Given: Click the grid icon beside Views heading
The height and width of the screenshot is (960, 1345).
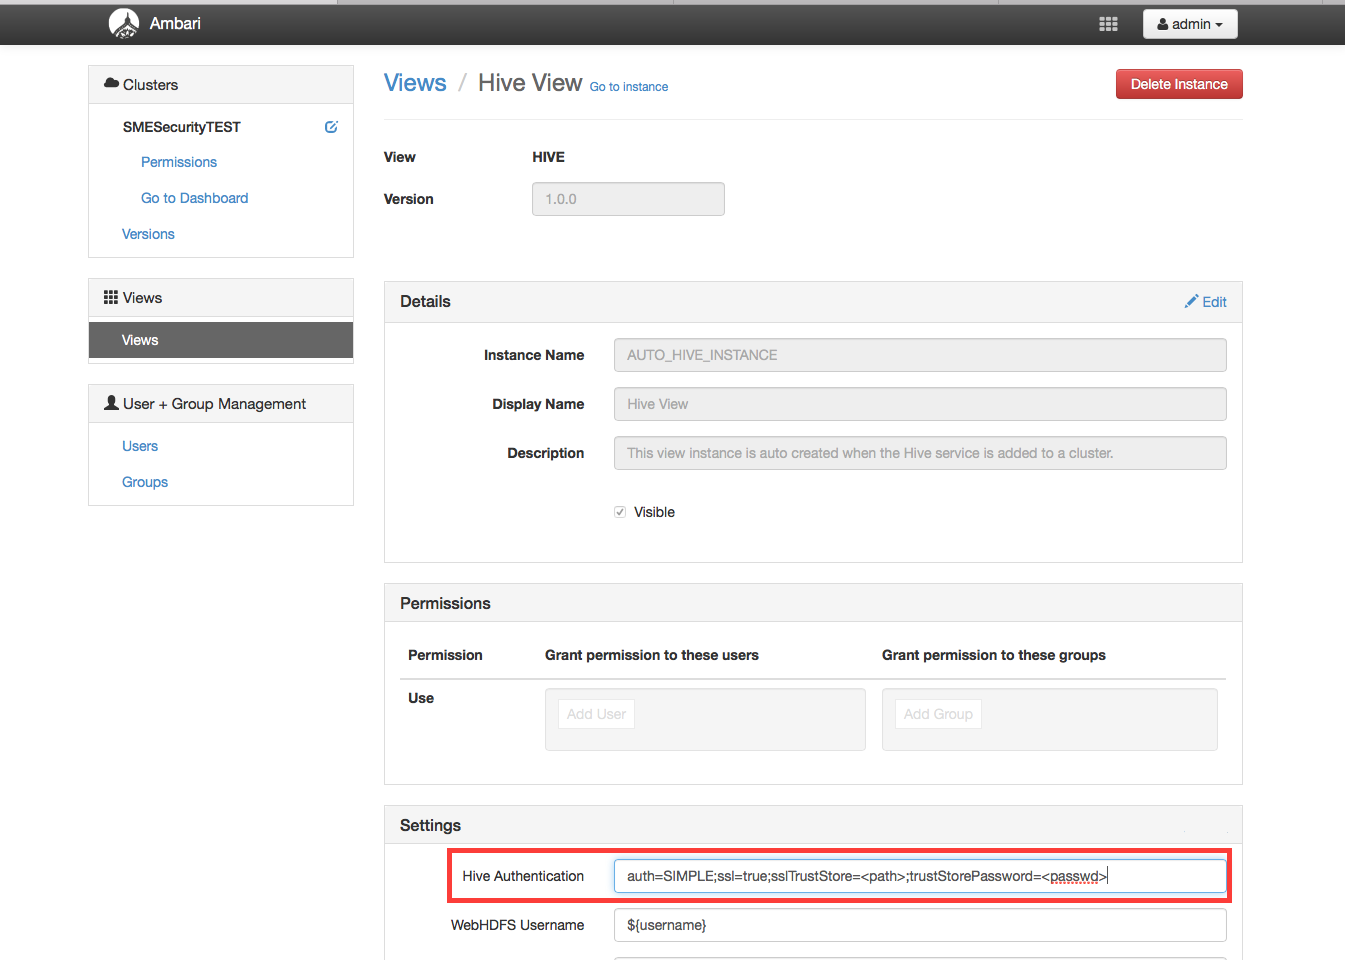Looking at the screenshot, I should point(111,298).
